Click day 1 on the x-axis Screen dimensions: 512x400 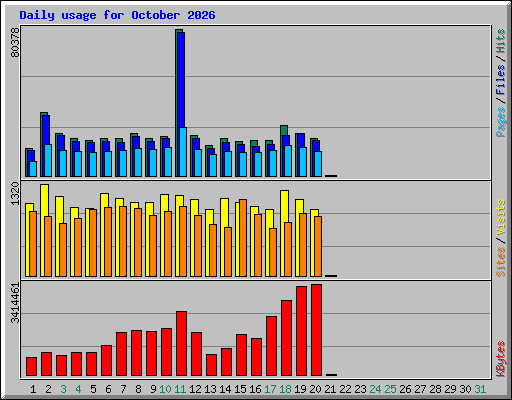click(33, 389)
